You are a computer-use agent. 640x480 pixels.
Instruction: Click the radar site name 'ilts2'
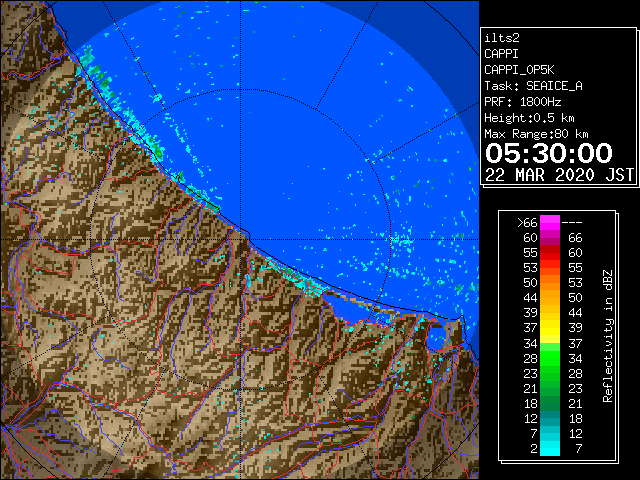(502, 38)
